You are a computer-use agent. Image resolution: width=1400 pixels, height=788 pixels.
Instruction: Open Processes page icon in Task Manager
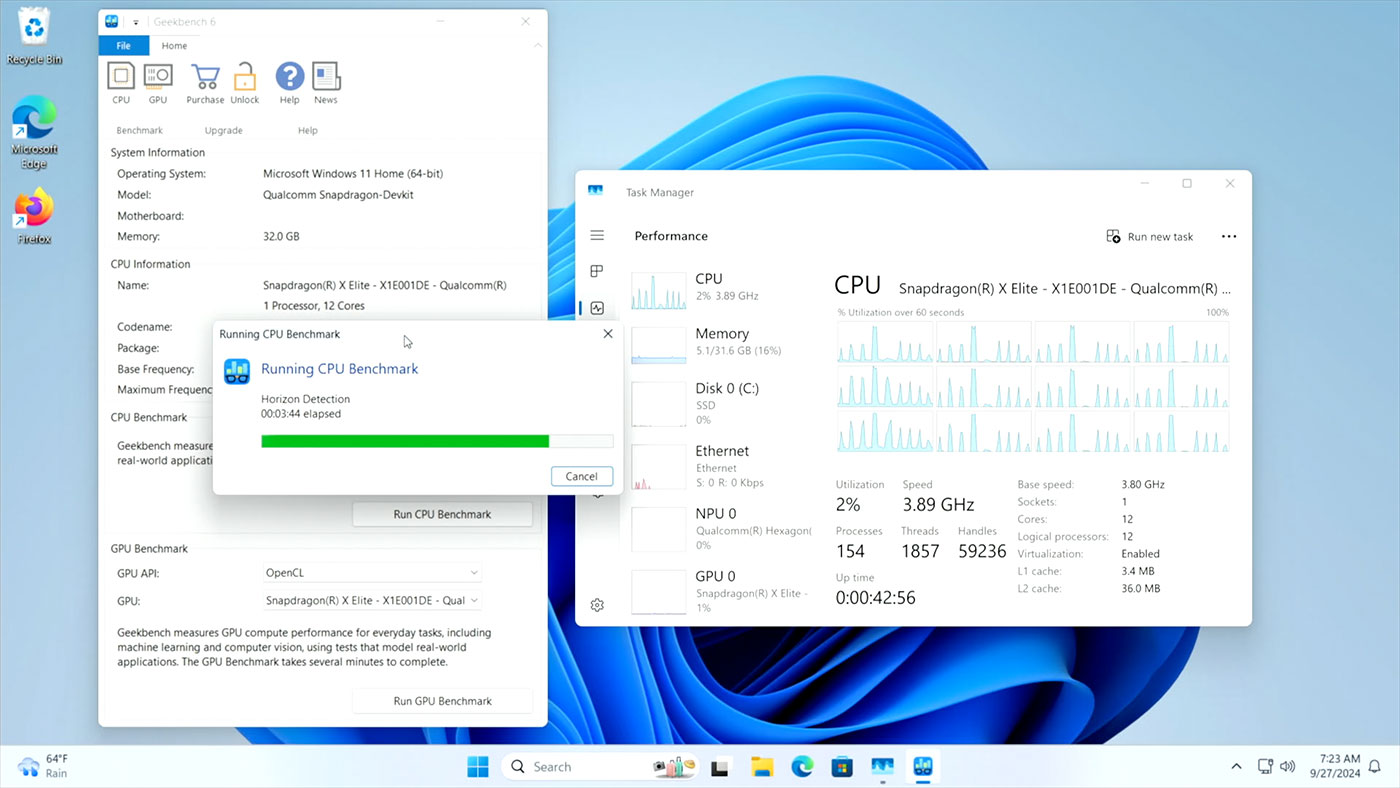click(597, 272)
